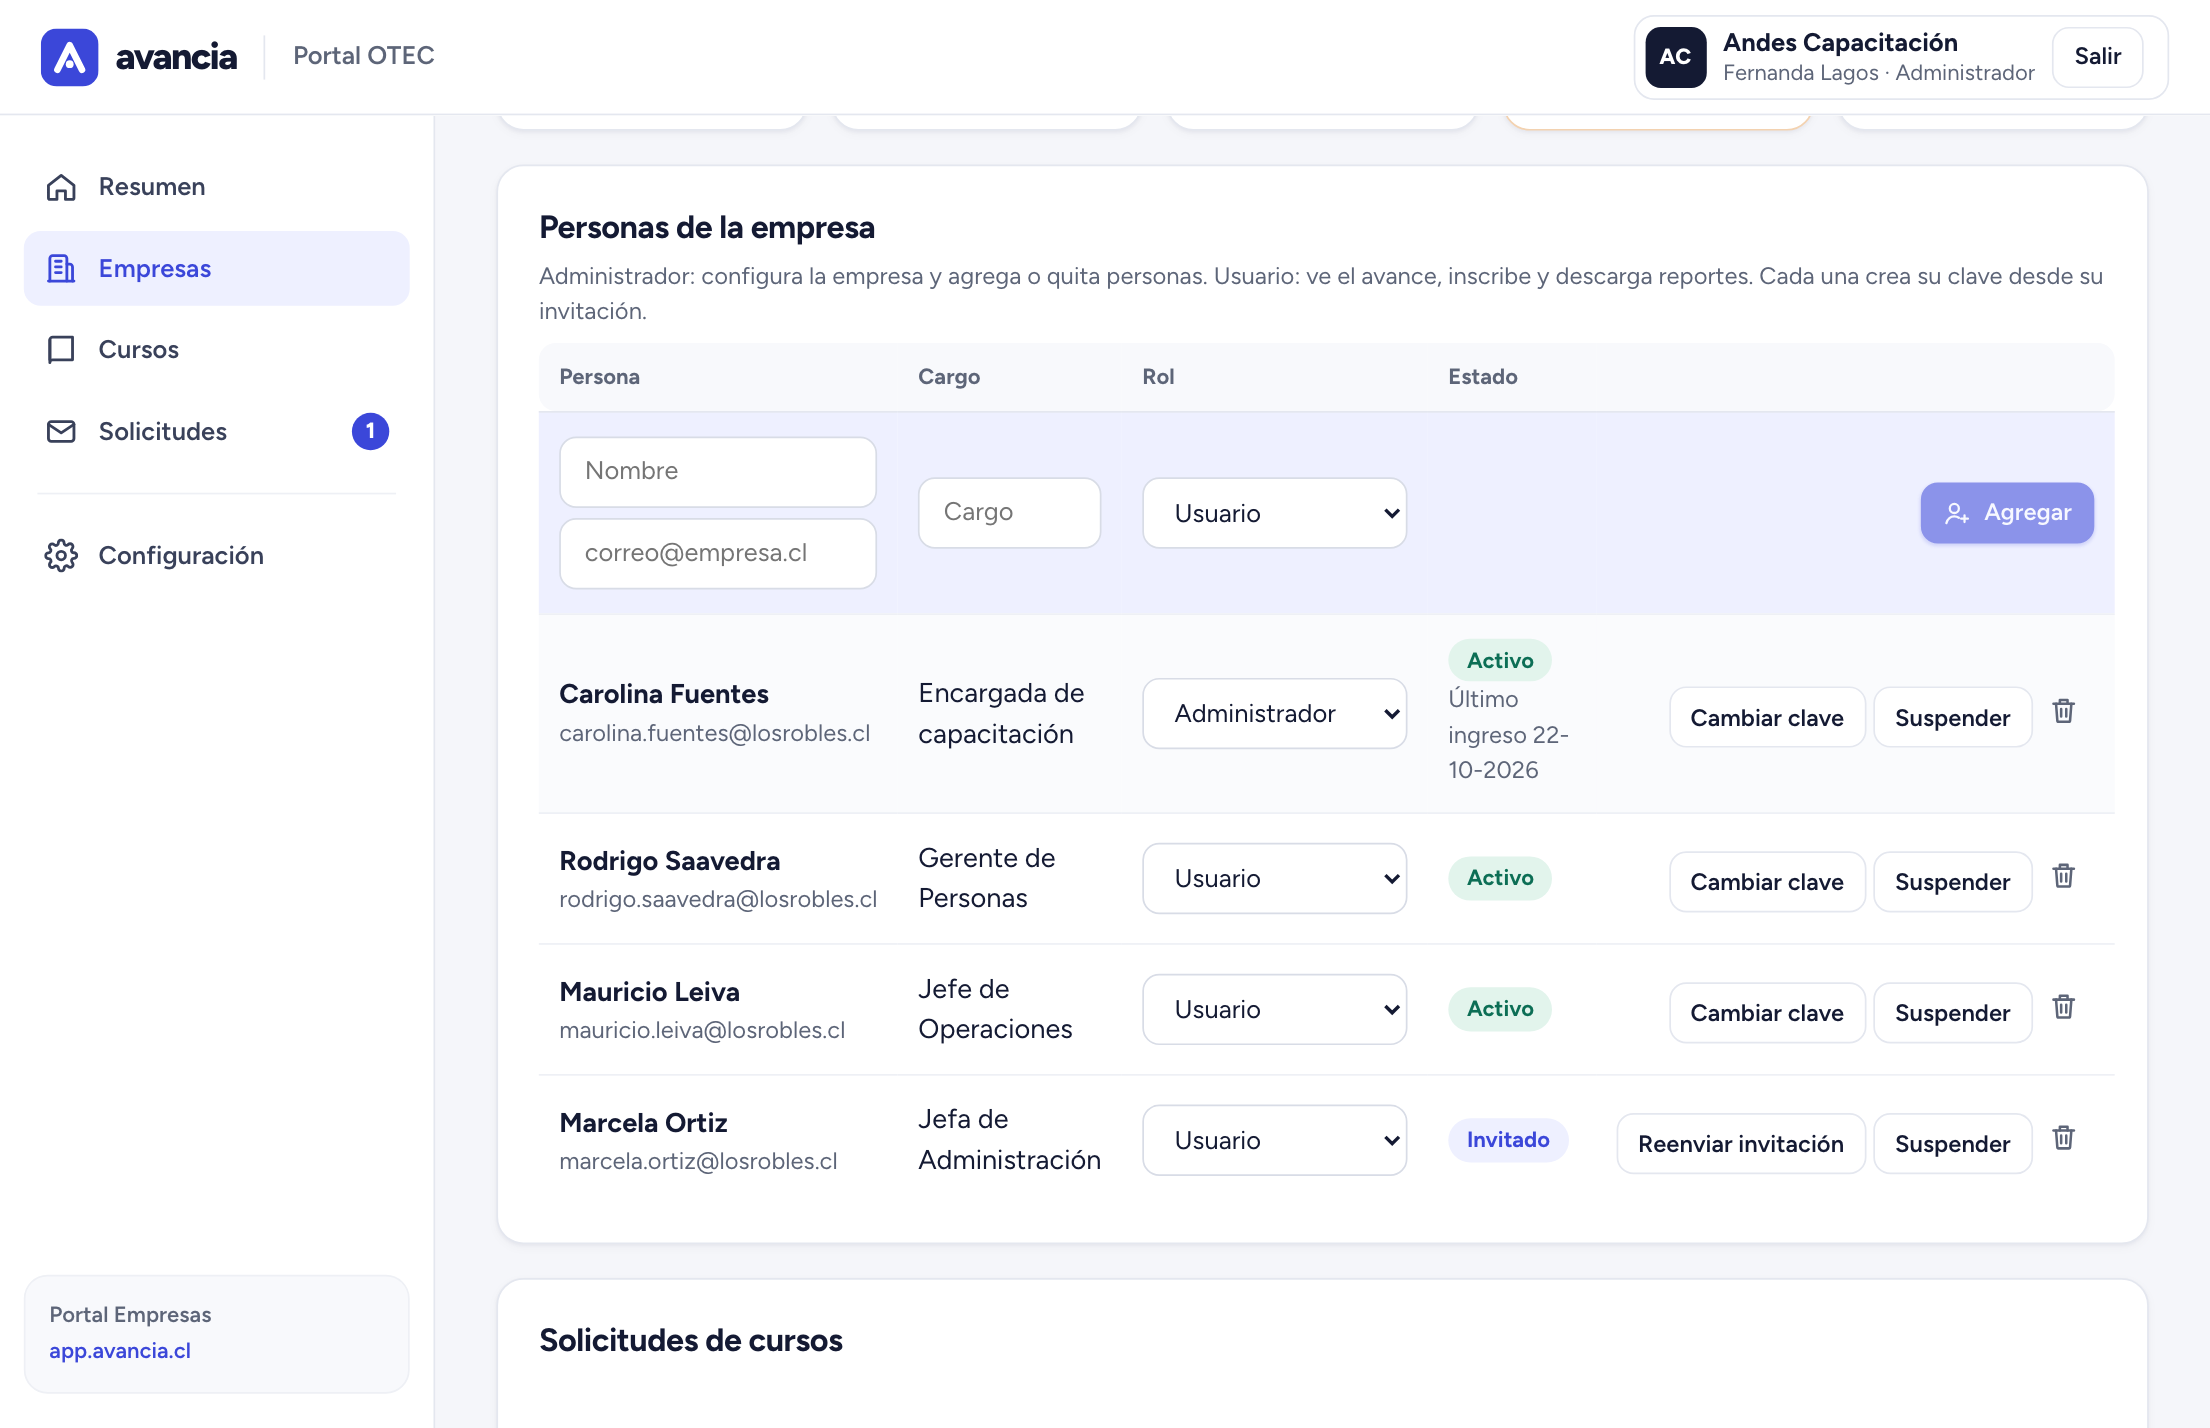Click the avancia logo icon

point(69,57)
